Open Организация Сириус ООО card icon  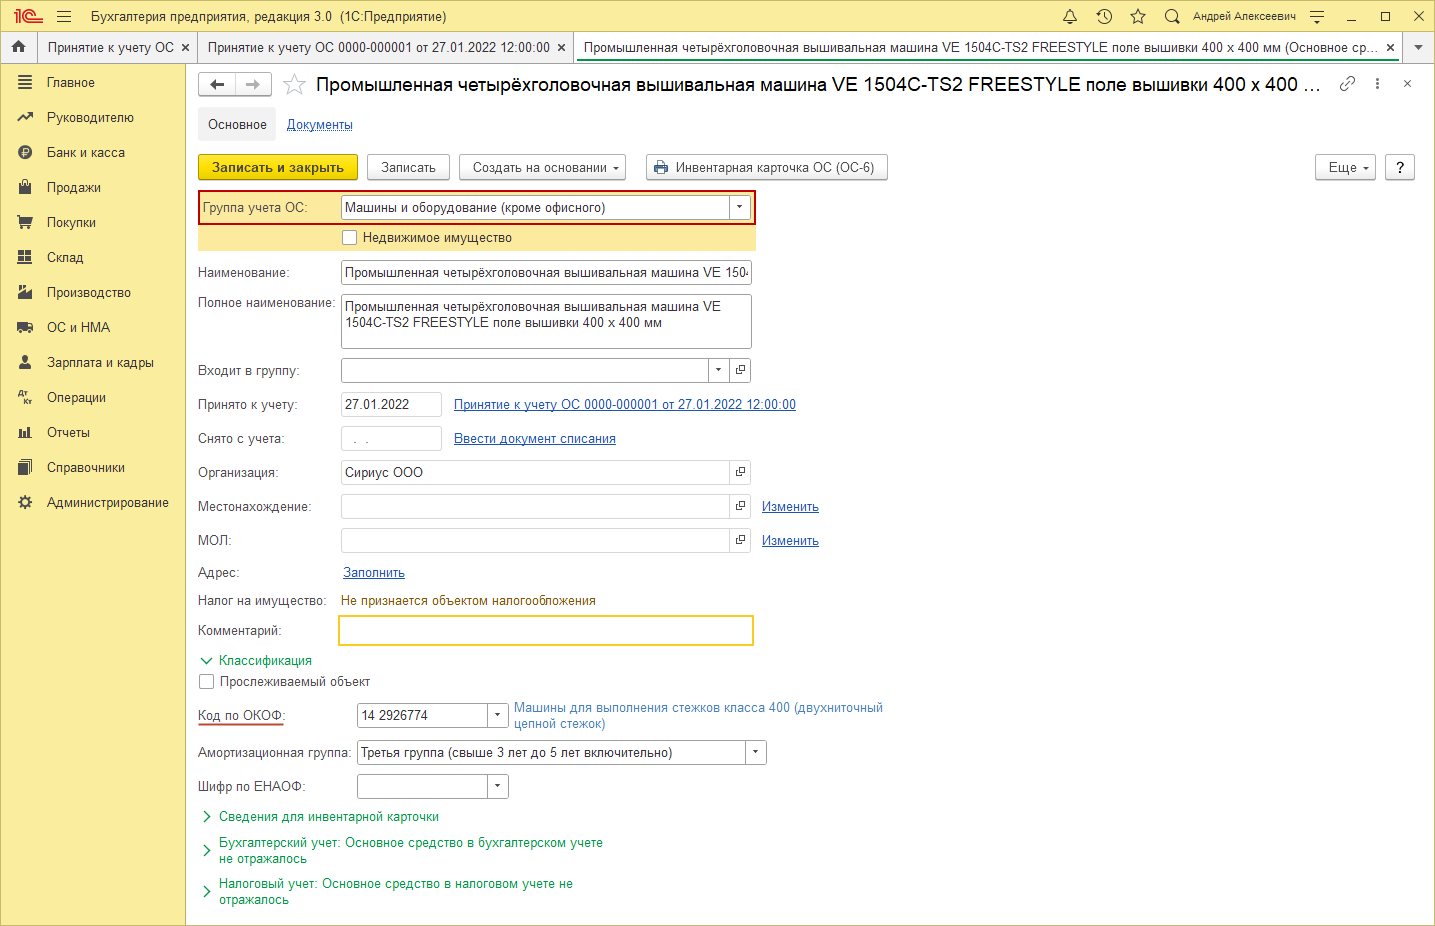[x=740, y=472]
